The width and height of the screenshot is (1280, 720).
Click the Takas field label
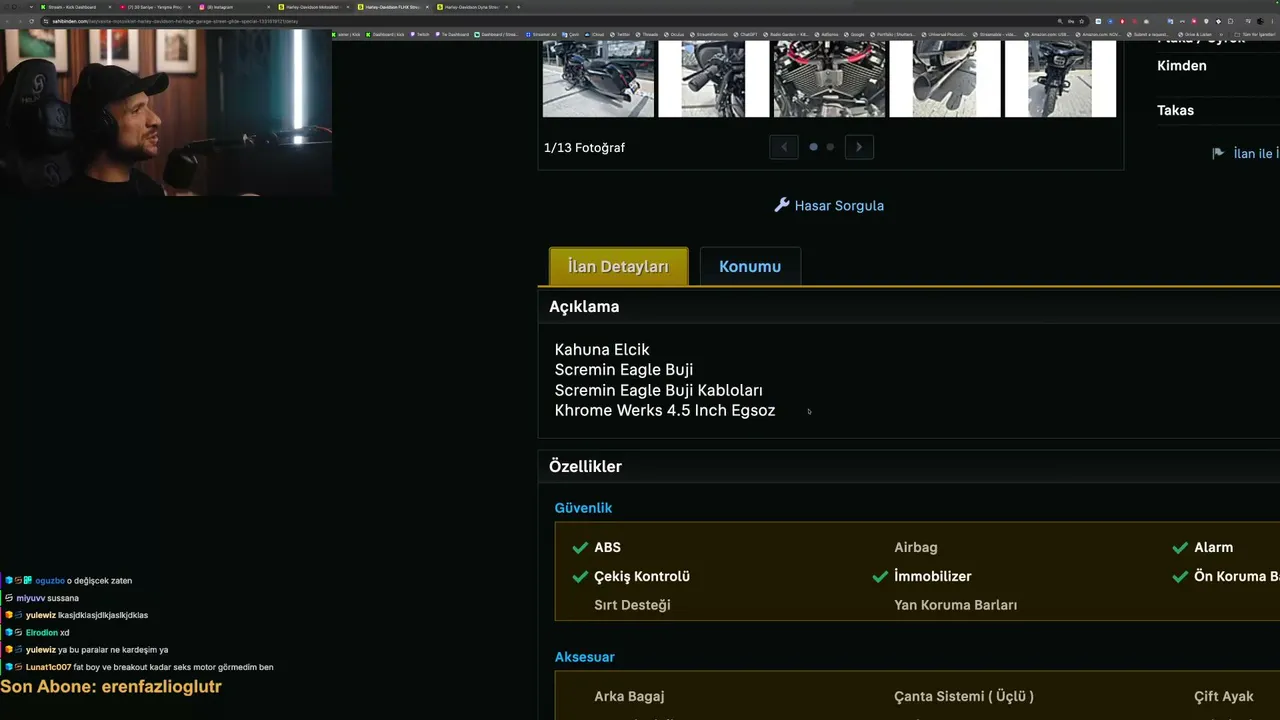tap(1175, 110)
